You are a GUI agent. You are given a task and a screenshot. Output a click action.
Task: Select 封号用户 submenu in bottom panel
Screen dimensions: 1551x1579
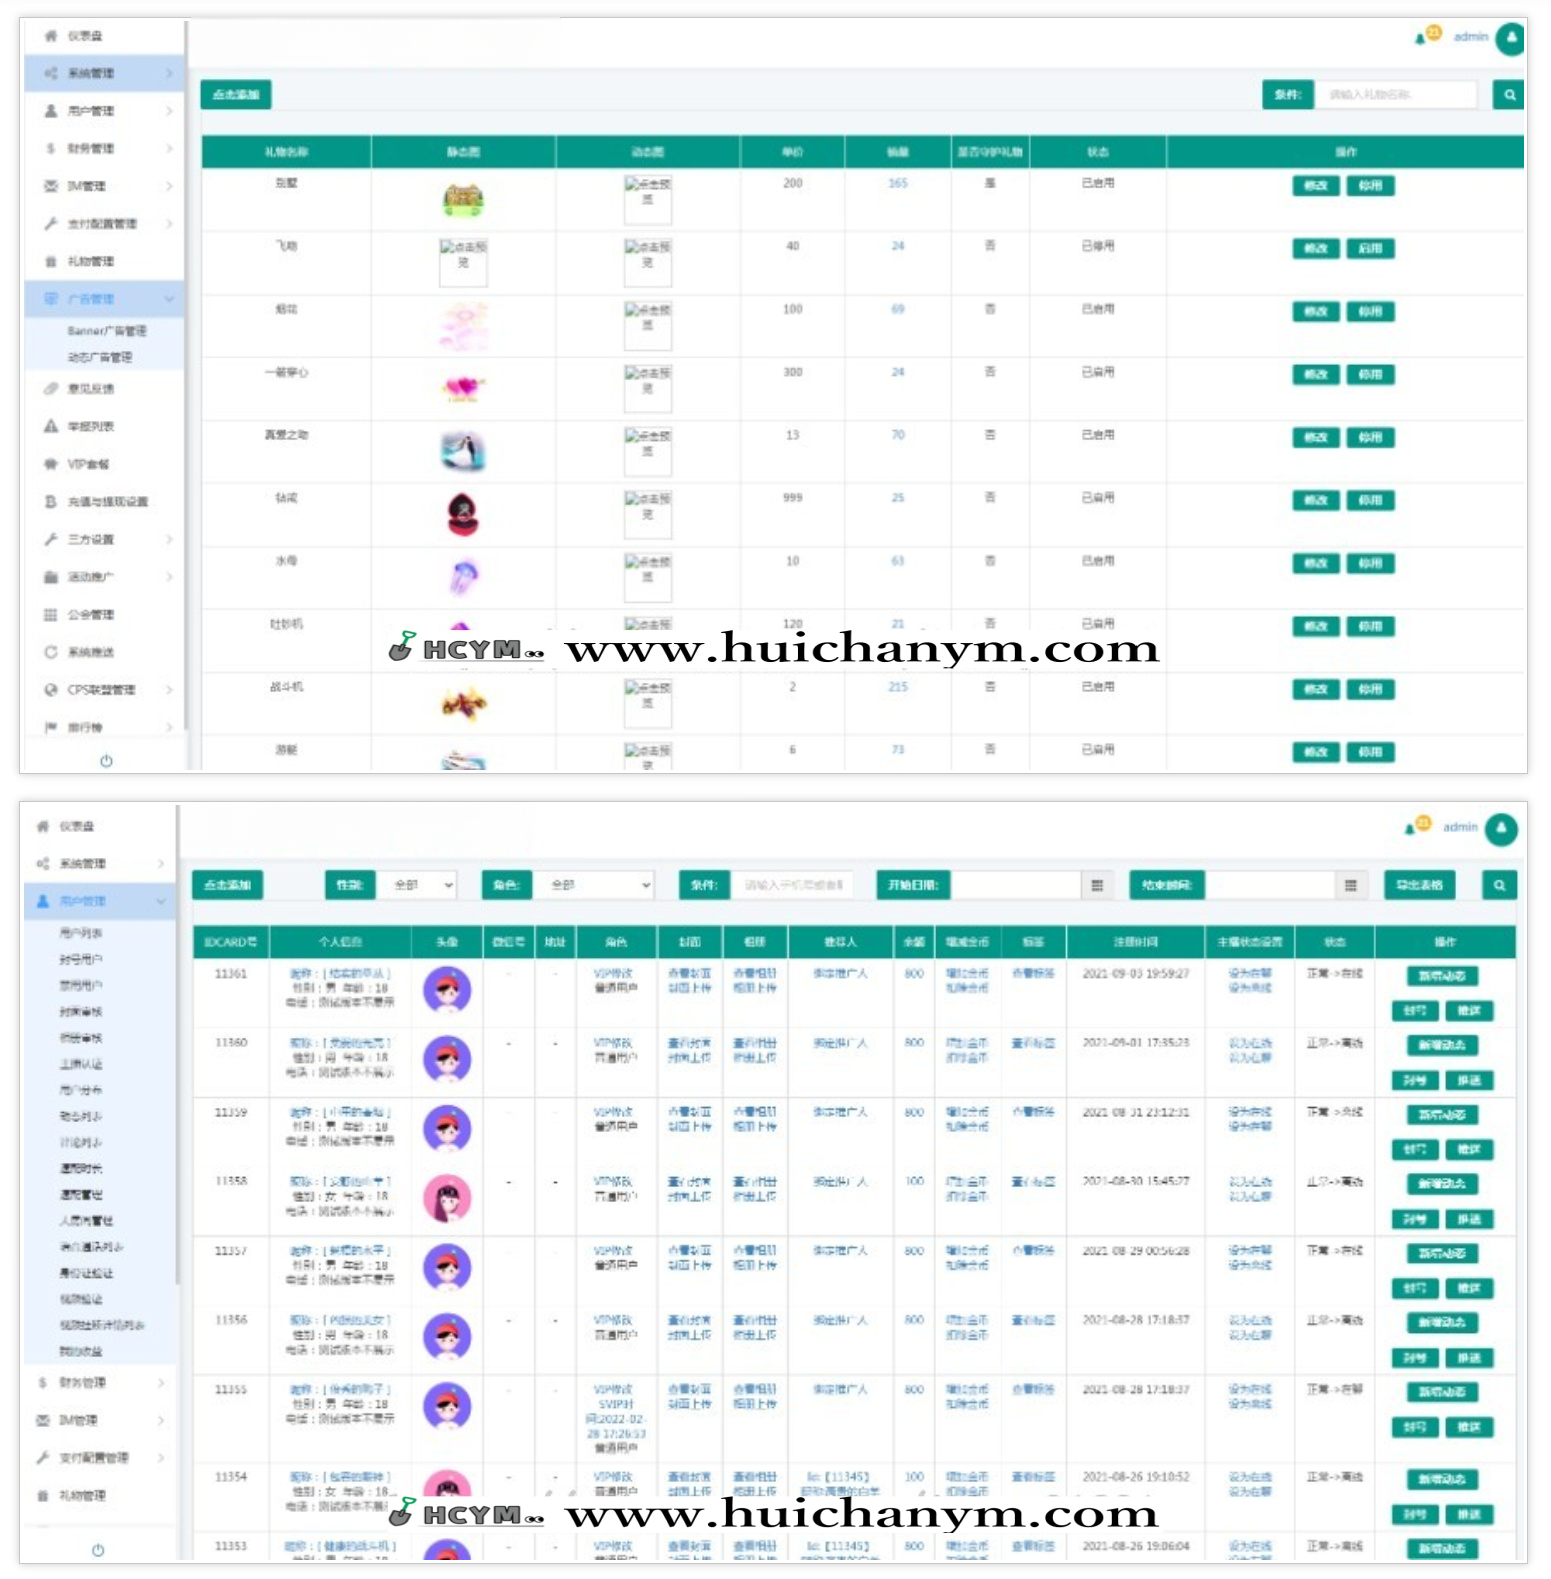point(81,959)
